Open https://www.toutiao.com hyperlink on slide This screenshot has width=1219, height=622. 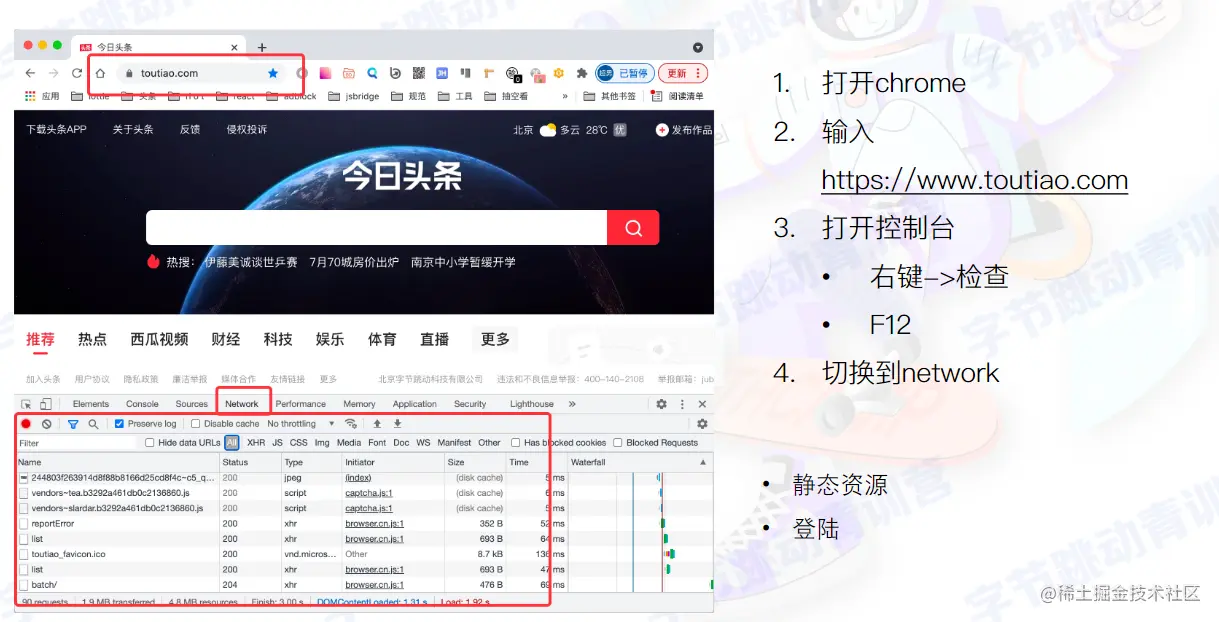[x=975, y=181]
